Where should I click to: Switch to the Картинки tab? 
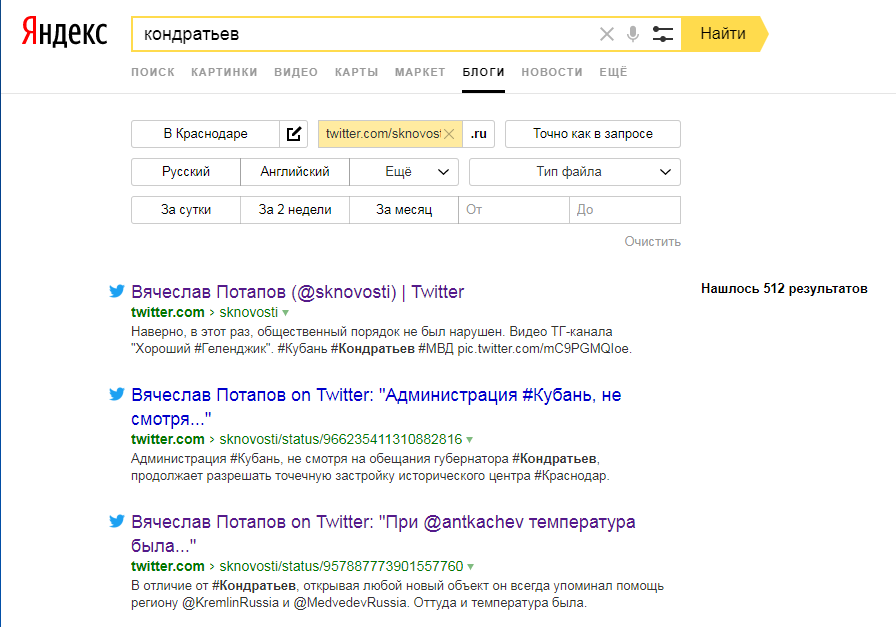click(x=224, y=72)
